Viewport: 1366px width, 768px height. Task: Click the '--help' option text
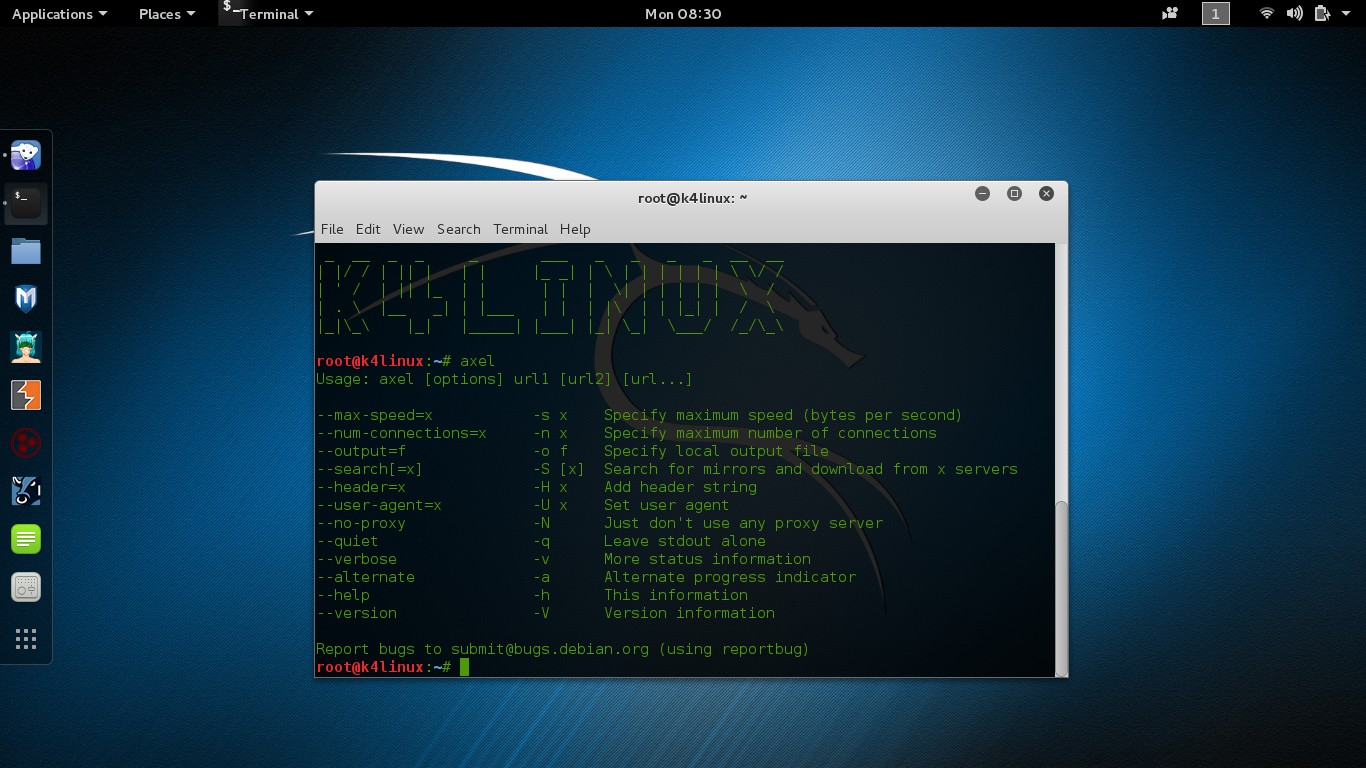[343, 595]
